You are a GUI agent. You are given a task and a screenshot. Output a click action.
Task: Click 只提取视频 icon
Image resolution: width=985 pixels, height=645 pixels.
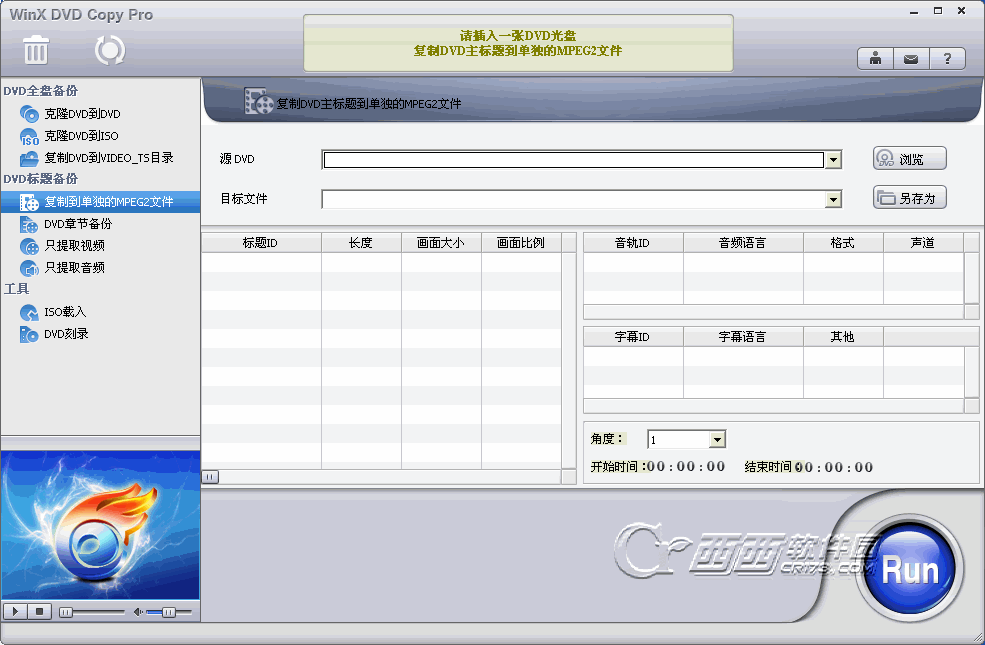[29, 246]
